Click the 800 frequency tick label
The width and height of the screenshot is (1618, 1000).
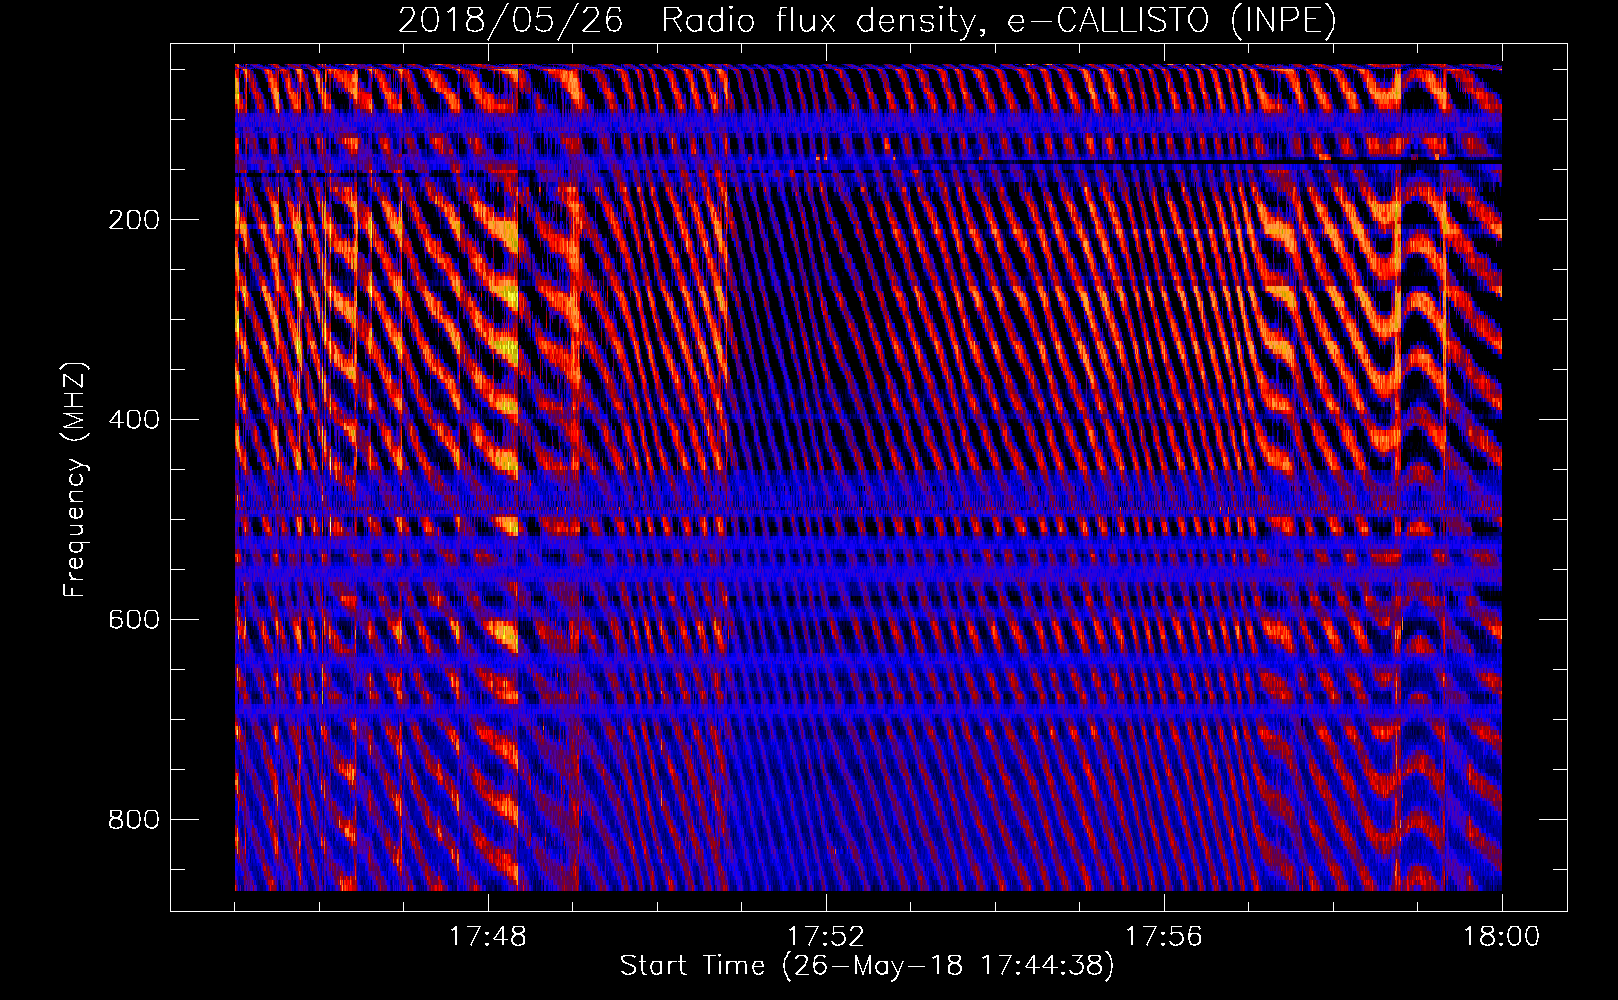134,820
